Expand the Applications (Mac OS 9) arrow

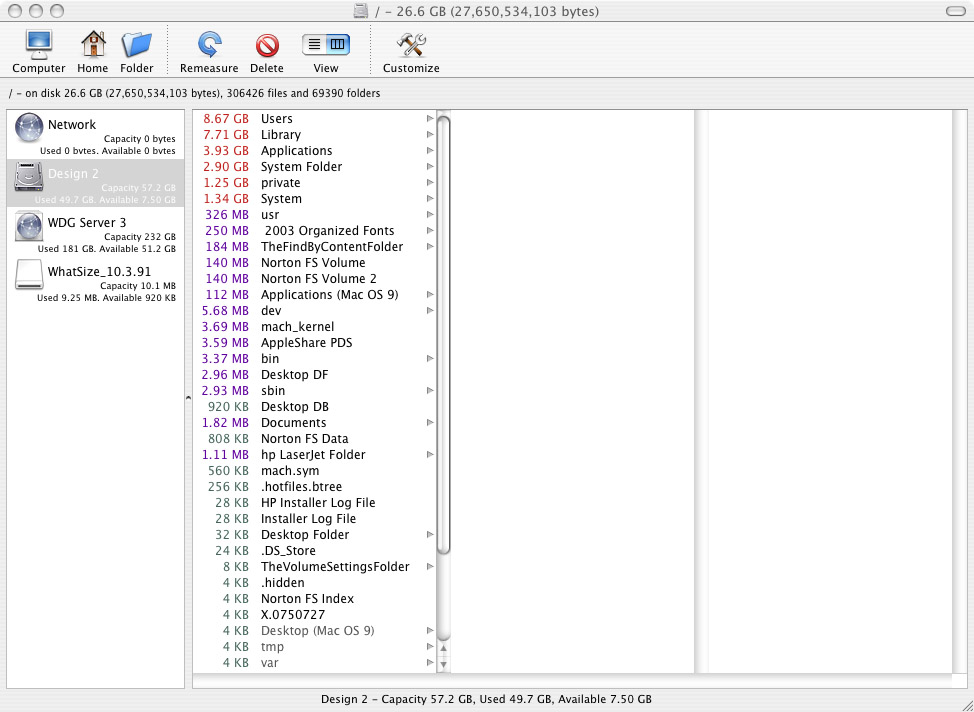[x=430, y=294]
